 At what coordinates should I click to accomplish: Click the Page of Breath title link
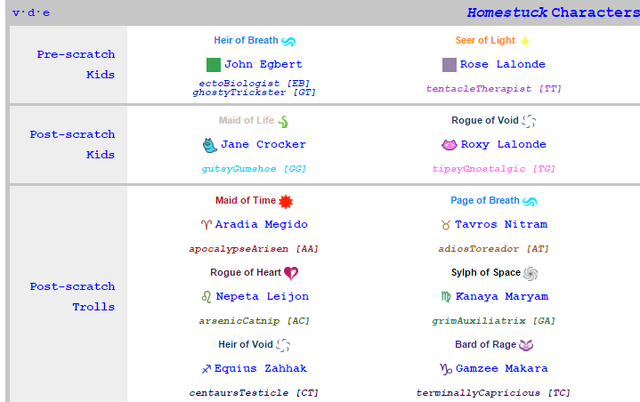485,200
